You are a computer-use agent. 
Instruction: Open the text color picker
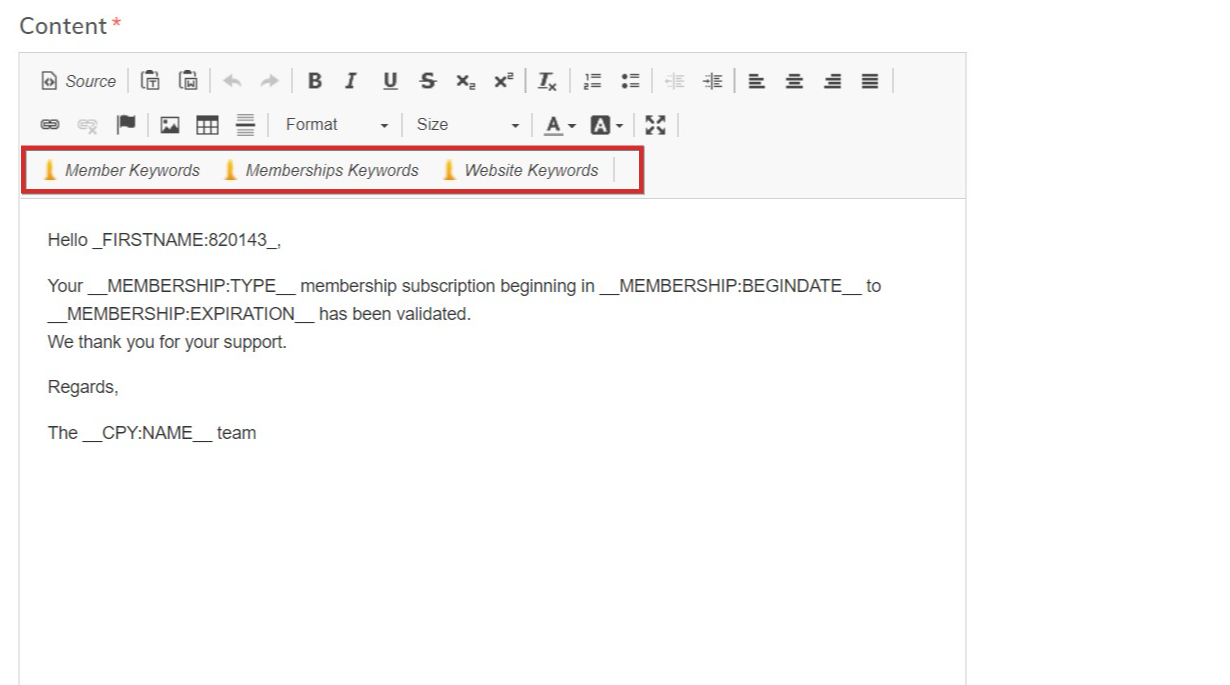point(560,125)
